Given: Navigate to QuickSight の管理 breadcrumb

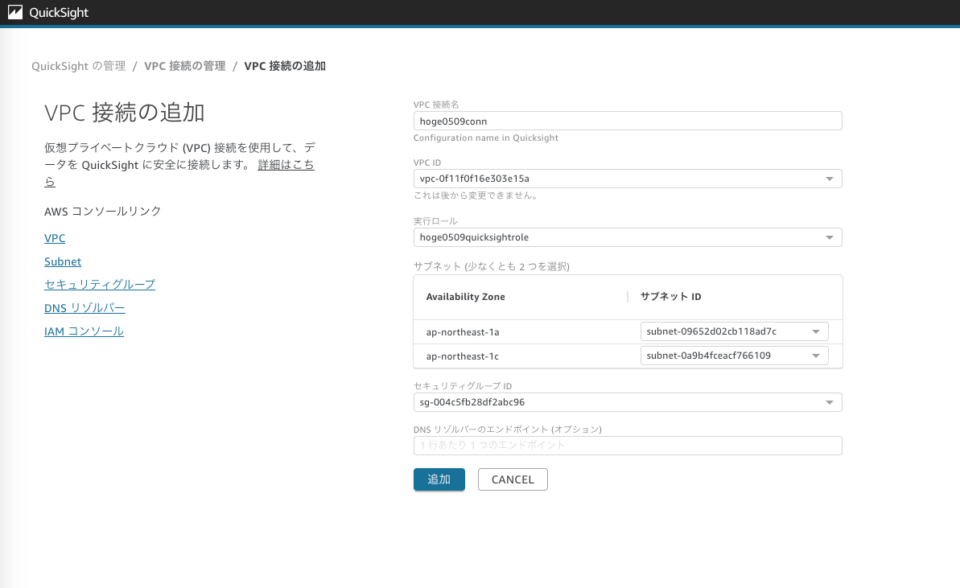Looking at the screenshot, I should [73, 65].
